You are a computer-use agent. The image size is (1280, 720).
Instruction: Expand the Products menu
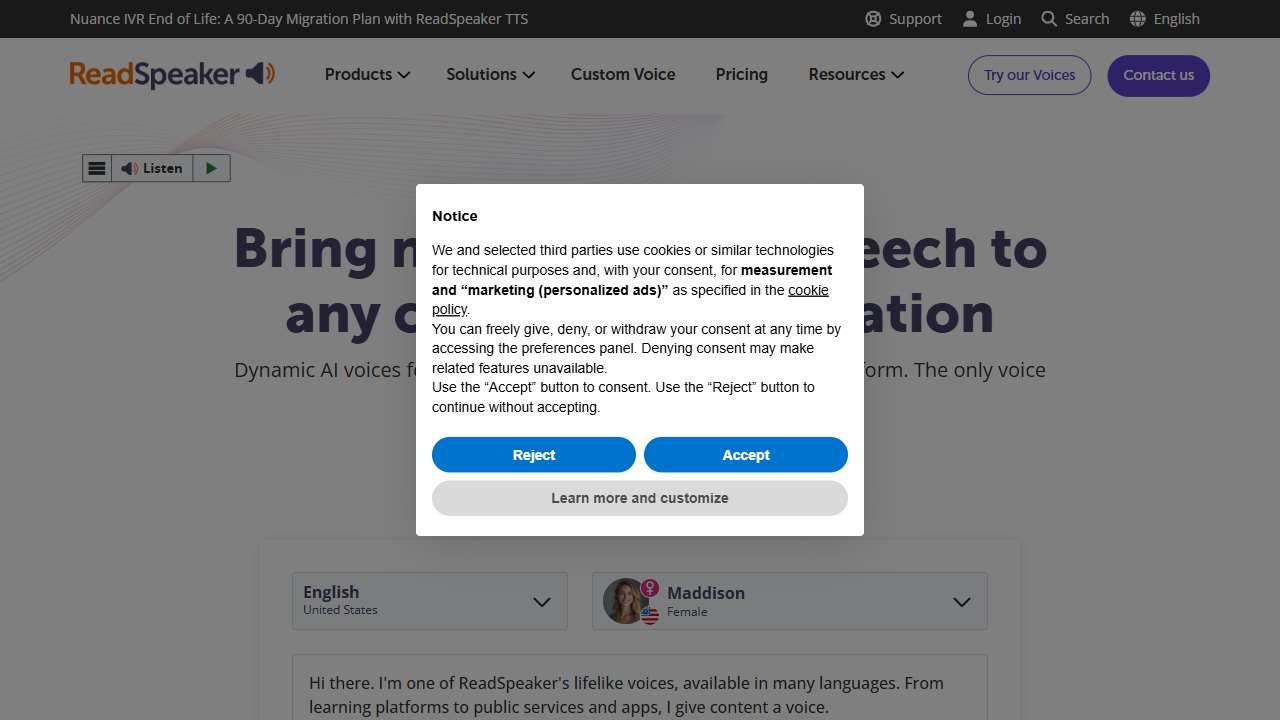pyautogui.click(x=367, y=74)
